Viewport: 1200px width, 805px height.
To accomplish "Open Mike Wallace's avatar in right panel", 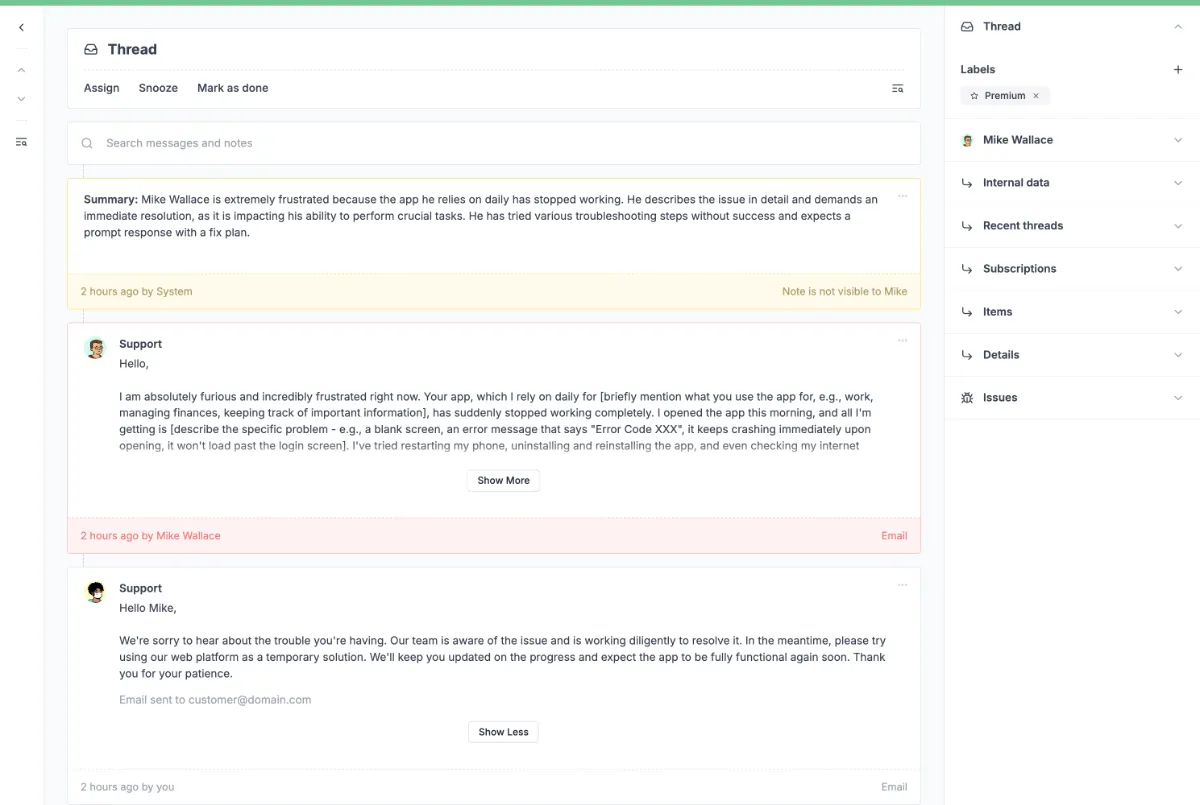I will click(x=967, y=140).
